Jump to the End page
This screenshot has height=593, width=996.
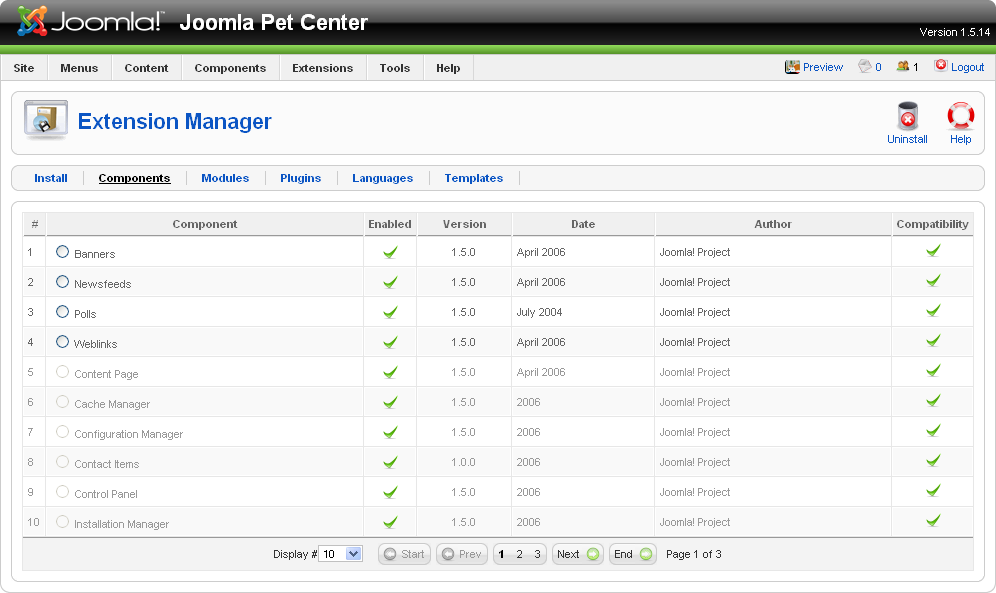tap(633, 554)
